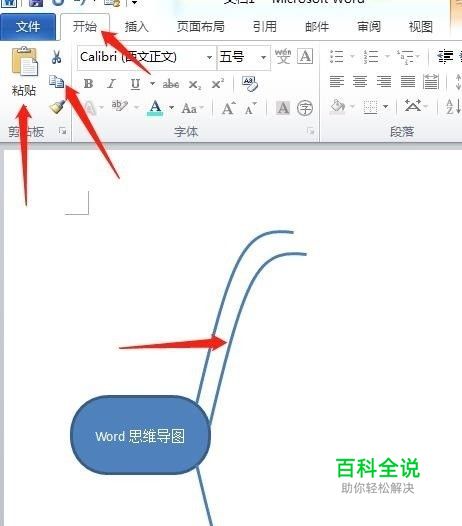Open Change Case Aa dropdown
Viewport: 462px width, 526px height.
192,108
